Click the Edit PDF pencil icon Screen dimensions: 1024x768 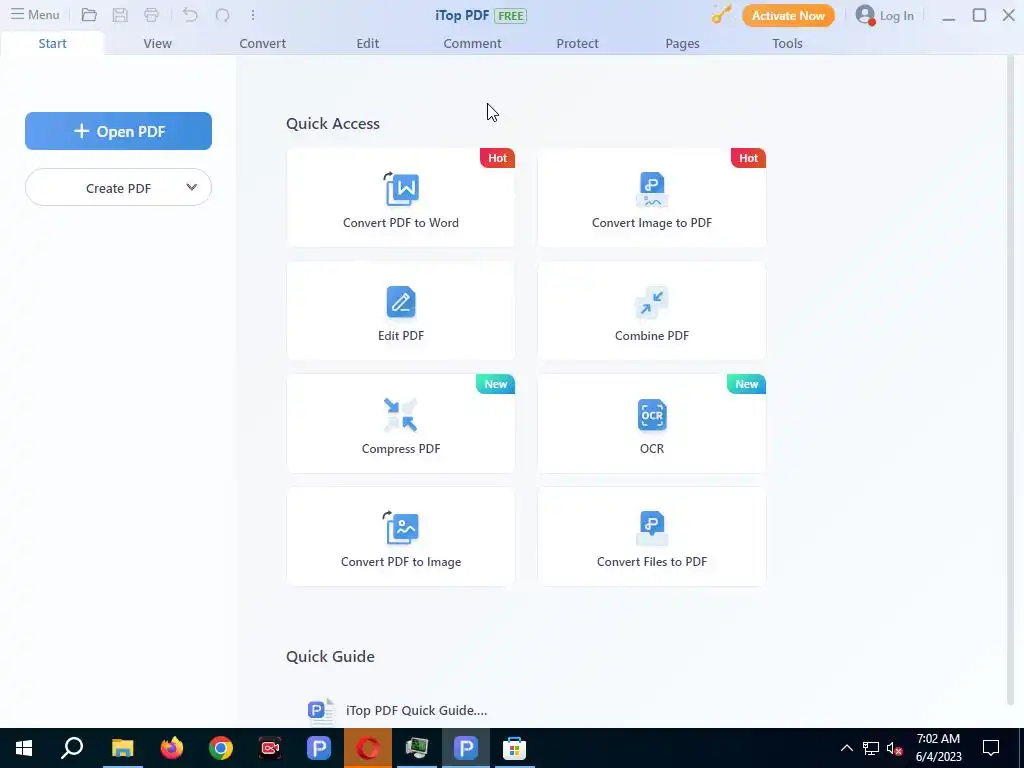click(x=401, y=302)
